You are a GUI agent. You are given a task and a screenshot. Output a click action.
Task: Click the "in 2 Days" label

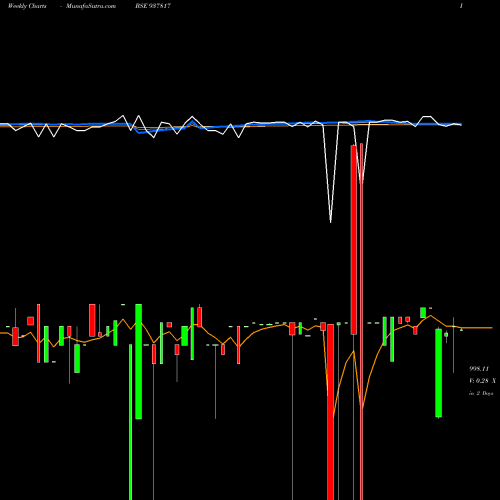[481, 393]
